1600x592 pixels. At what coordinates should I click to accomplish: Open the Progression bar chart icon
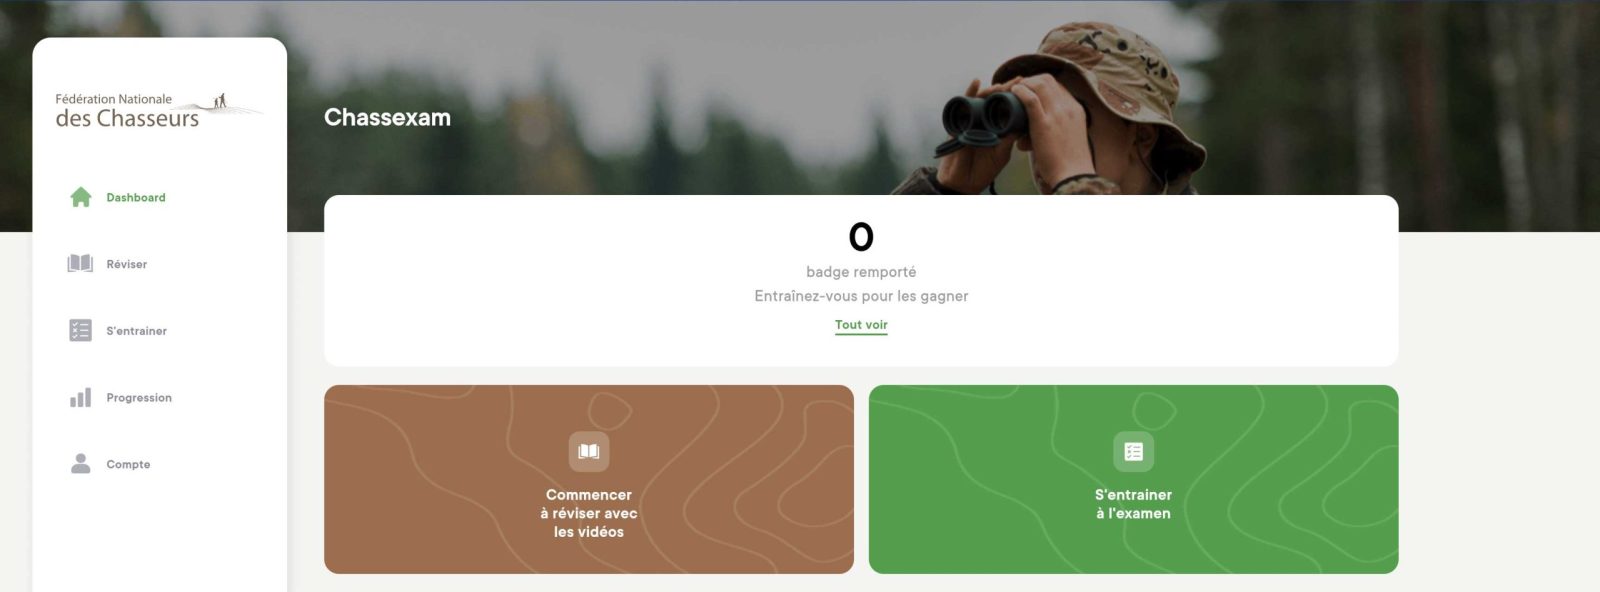point(80,397)
